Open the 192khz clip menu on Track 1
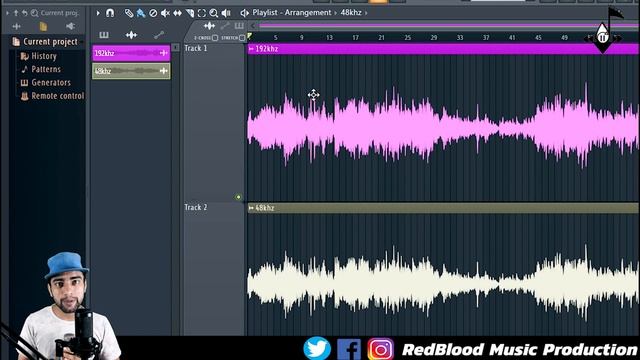 tap(251, 49)
